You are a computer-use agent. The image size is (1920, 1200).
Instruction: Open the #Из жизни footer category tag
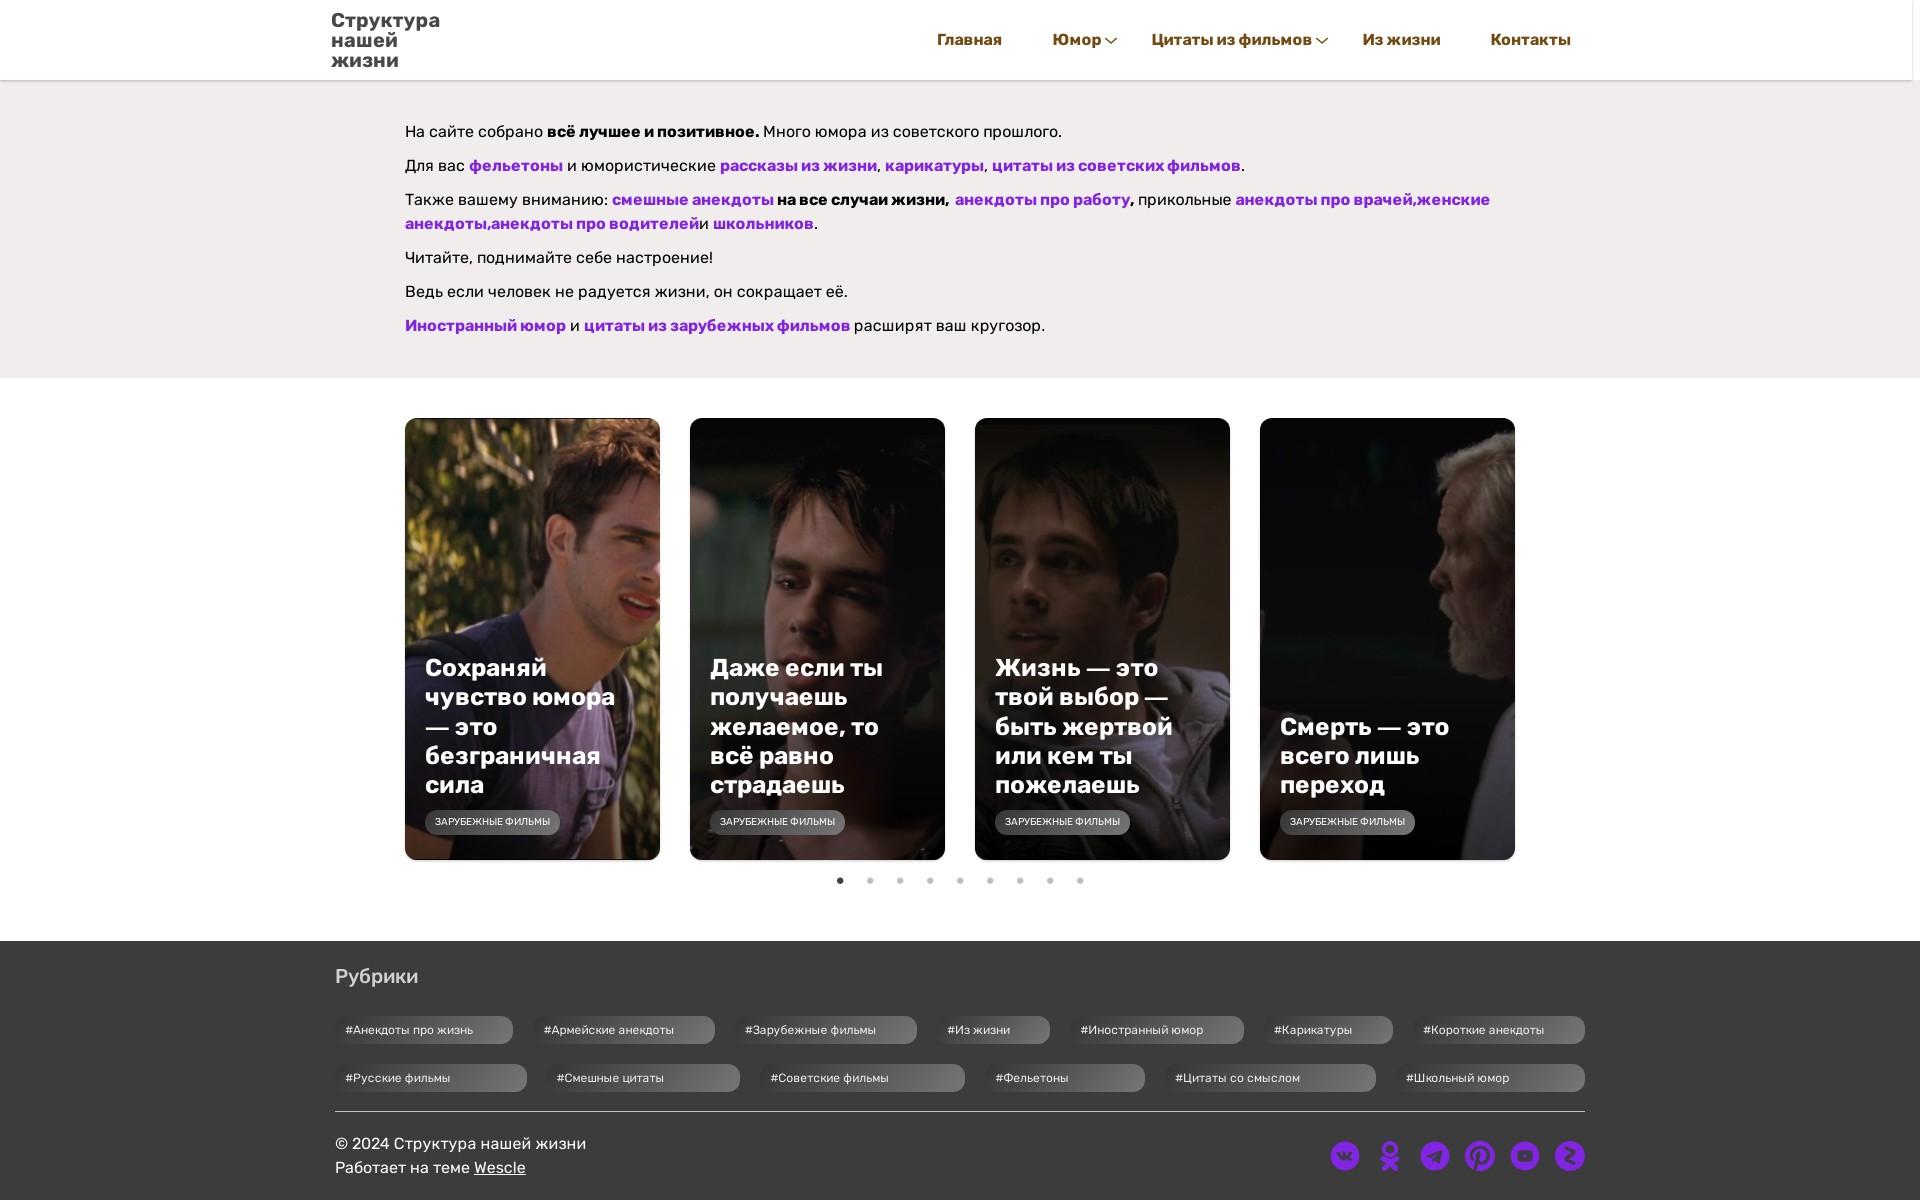(x=993, y=1030)
